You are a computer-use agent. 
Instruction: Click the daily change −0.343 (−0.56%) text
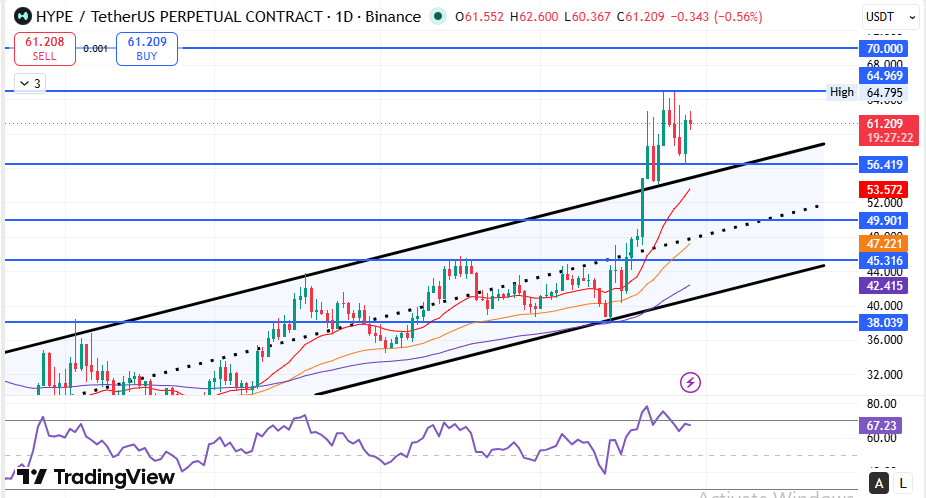716,17
